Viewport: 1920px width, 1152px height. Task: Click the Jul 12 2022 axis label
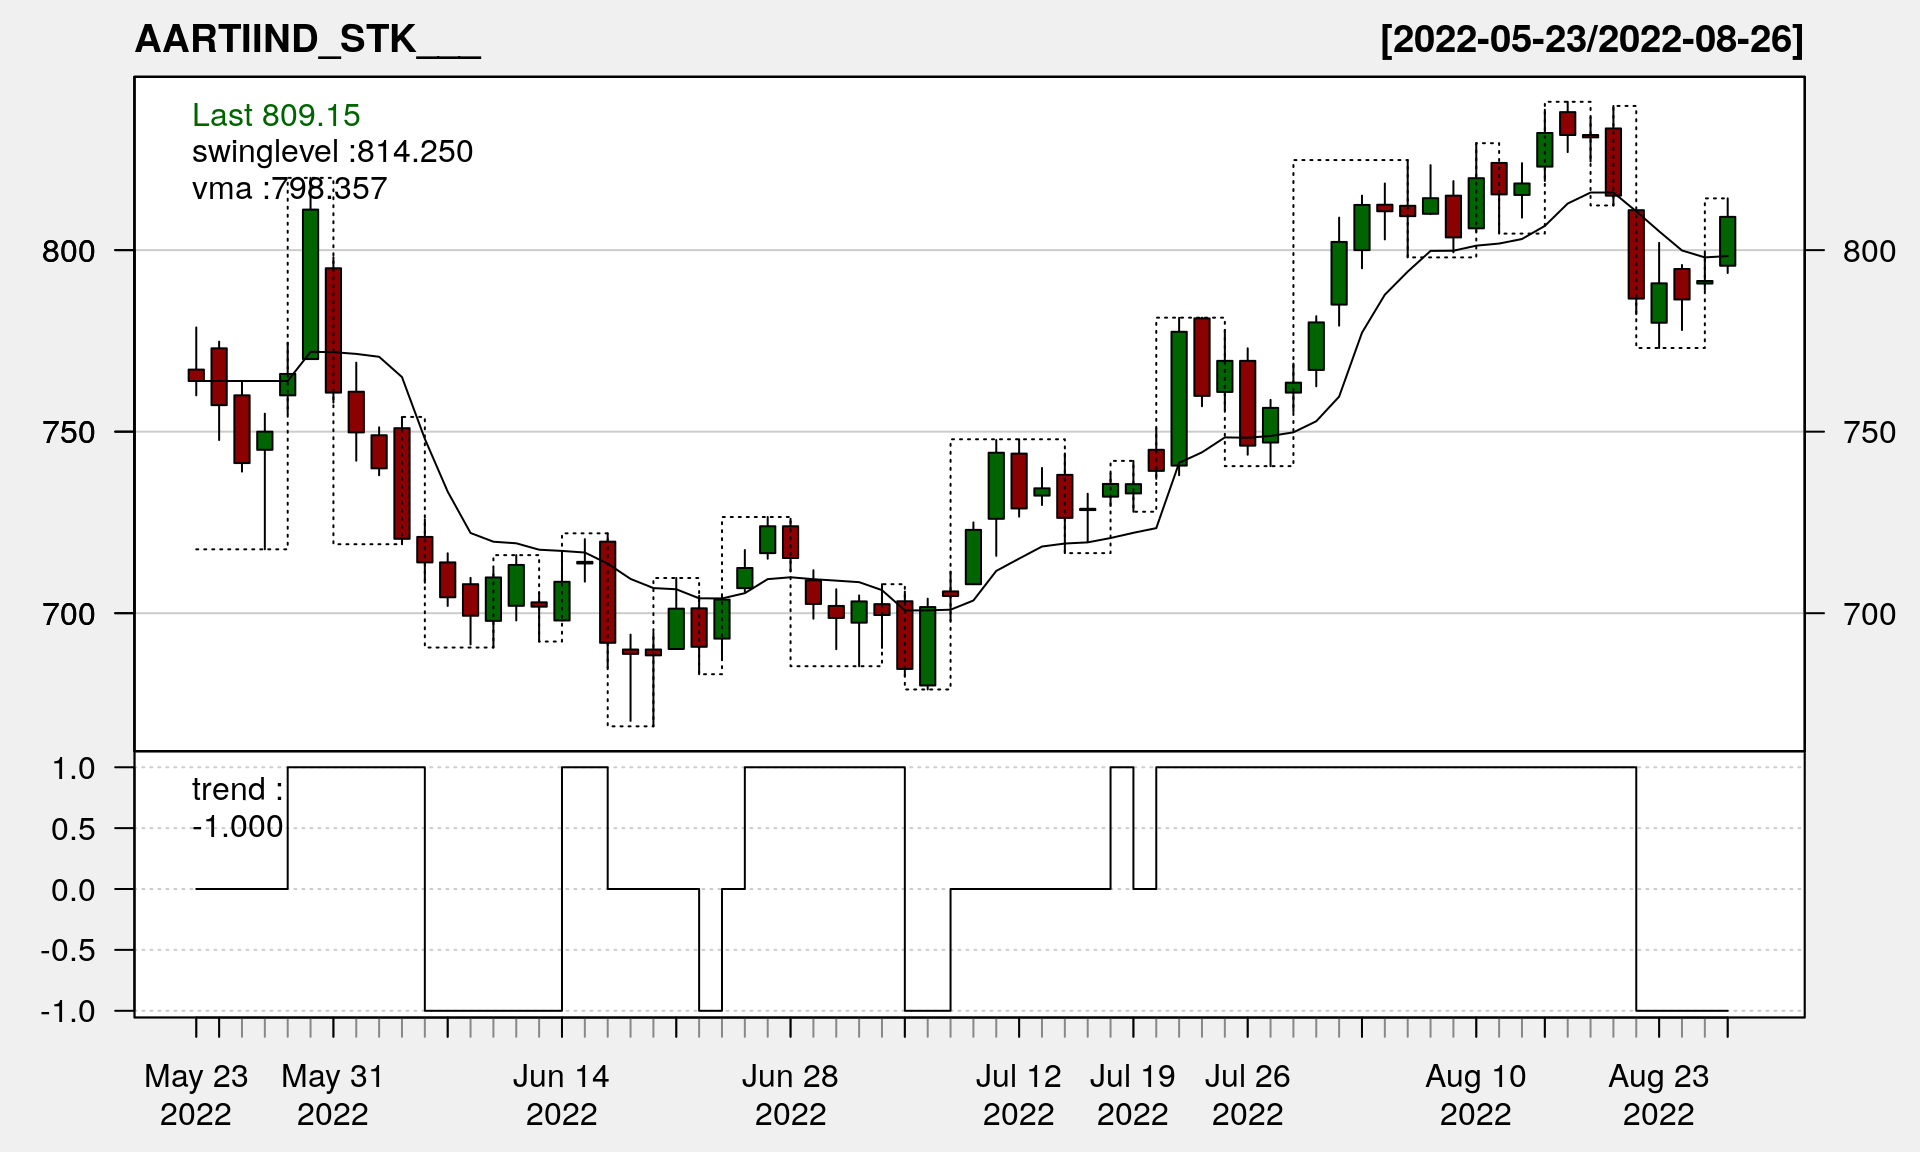pyautogui.click(x=1018, y=1094)
